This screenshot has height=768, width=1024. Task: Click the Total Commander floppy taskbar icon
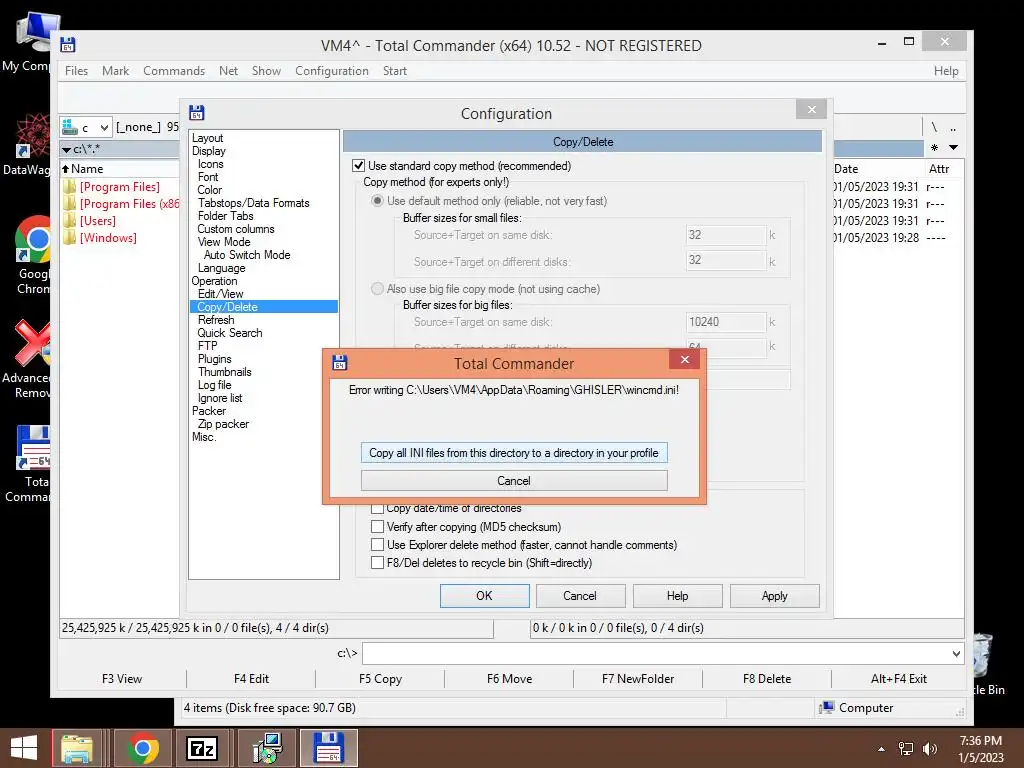[328, 748]
